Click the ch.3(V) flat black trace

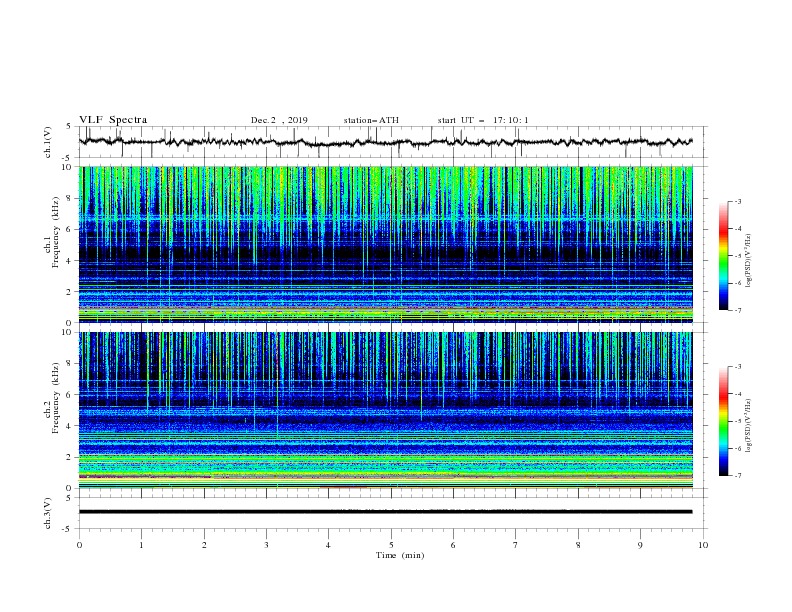point(386,512)
